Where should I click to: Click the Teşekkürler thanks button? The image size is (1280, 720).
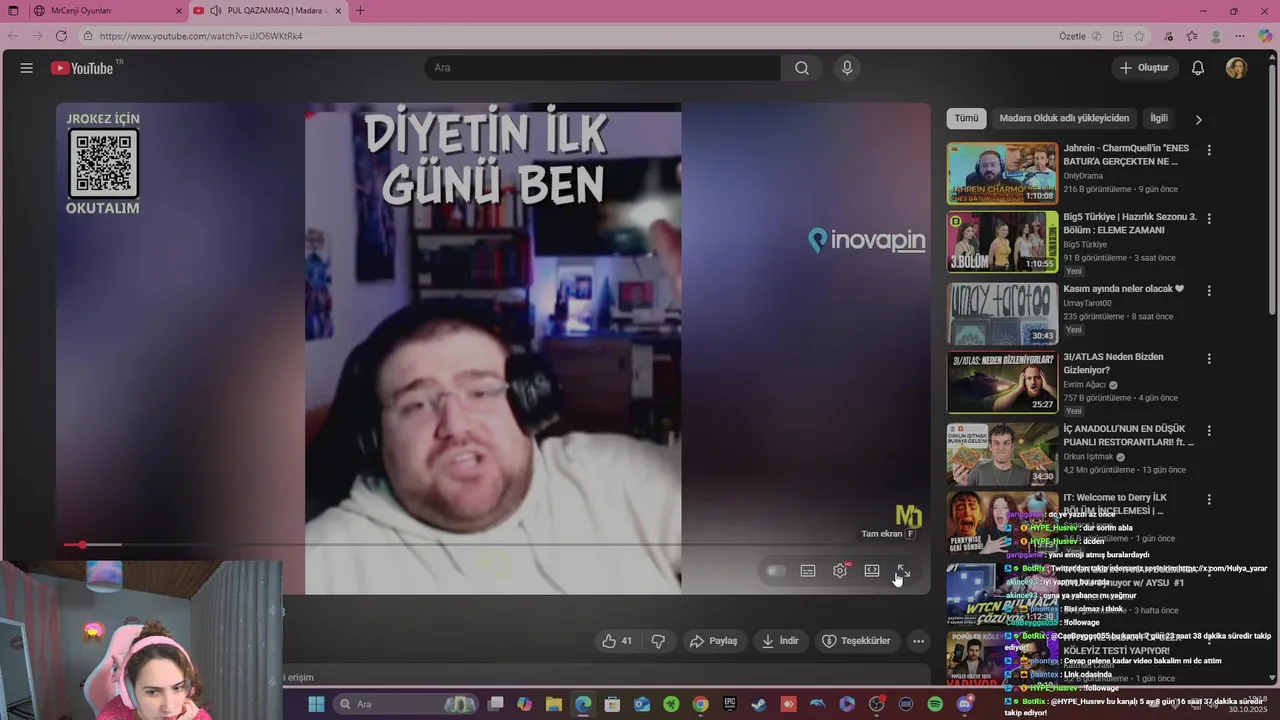(x=857, y=641)
